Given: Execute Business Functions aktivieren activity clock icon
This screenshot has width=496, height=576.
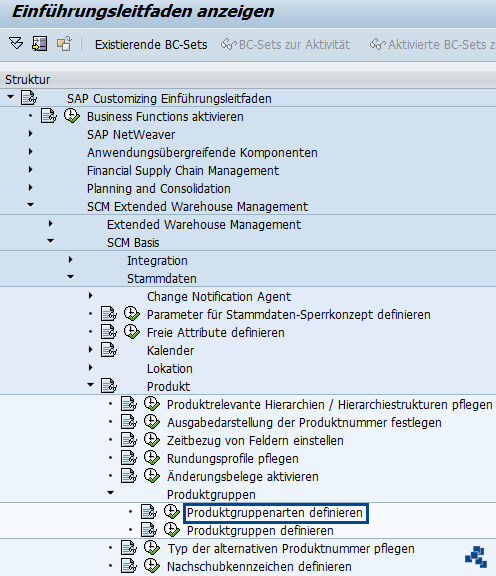Looking at the screenshot, I should tap(72, 116).
